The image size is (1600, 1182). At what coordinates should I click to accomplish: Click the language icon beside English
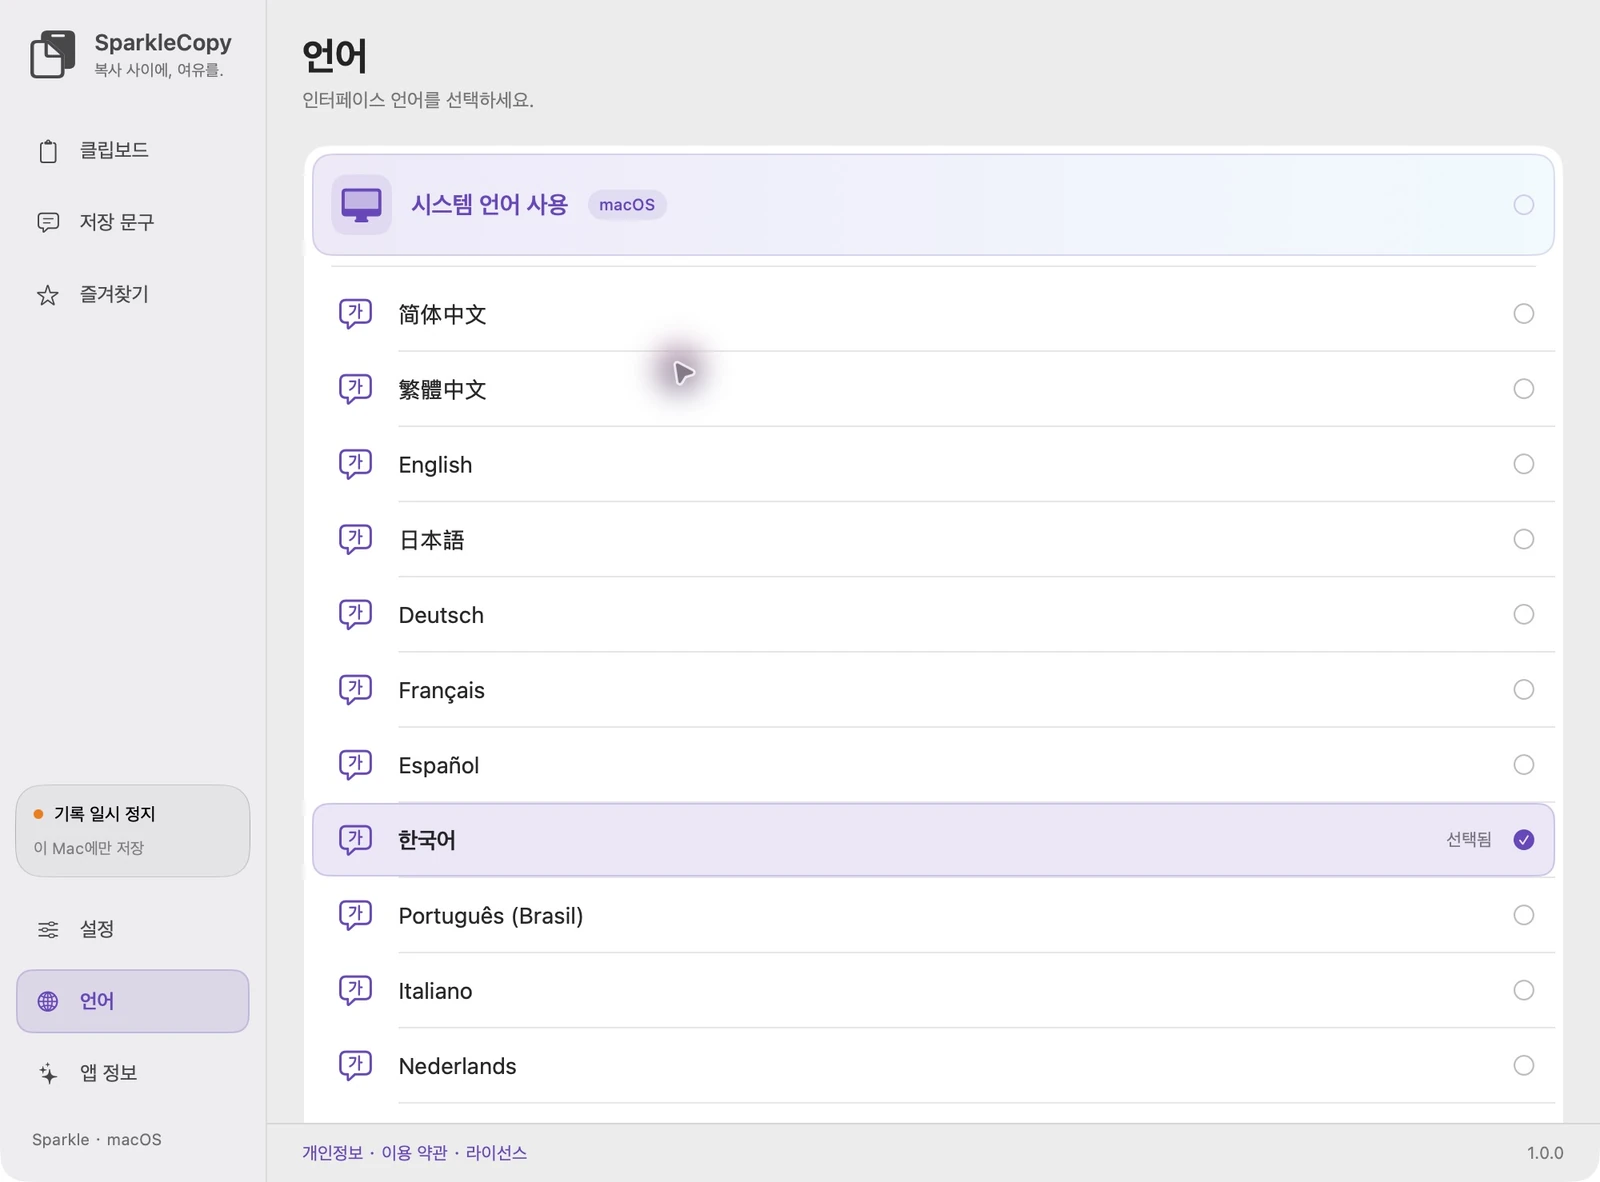[x=355, y=464]
